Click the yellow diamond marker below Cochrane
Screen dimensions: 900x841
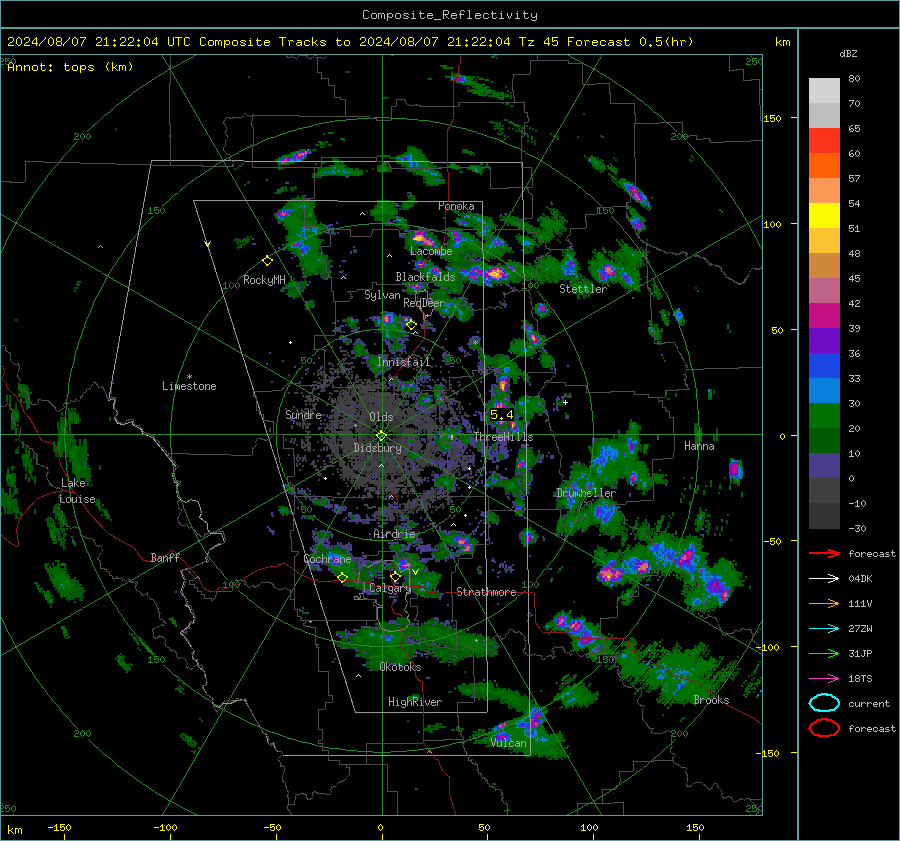(343, 578)
